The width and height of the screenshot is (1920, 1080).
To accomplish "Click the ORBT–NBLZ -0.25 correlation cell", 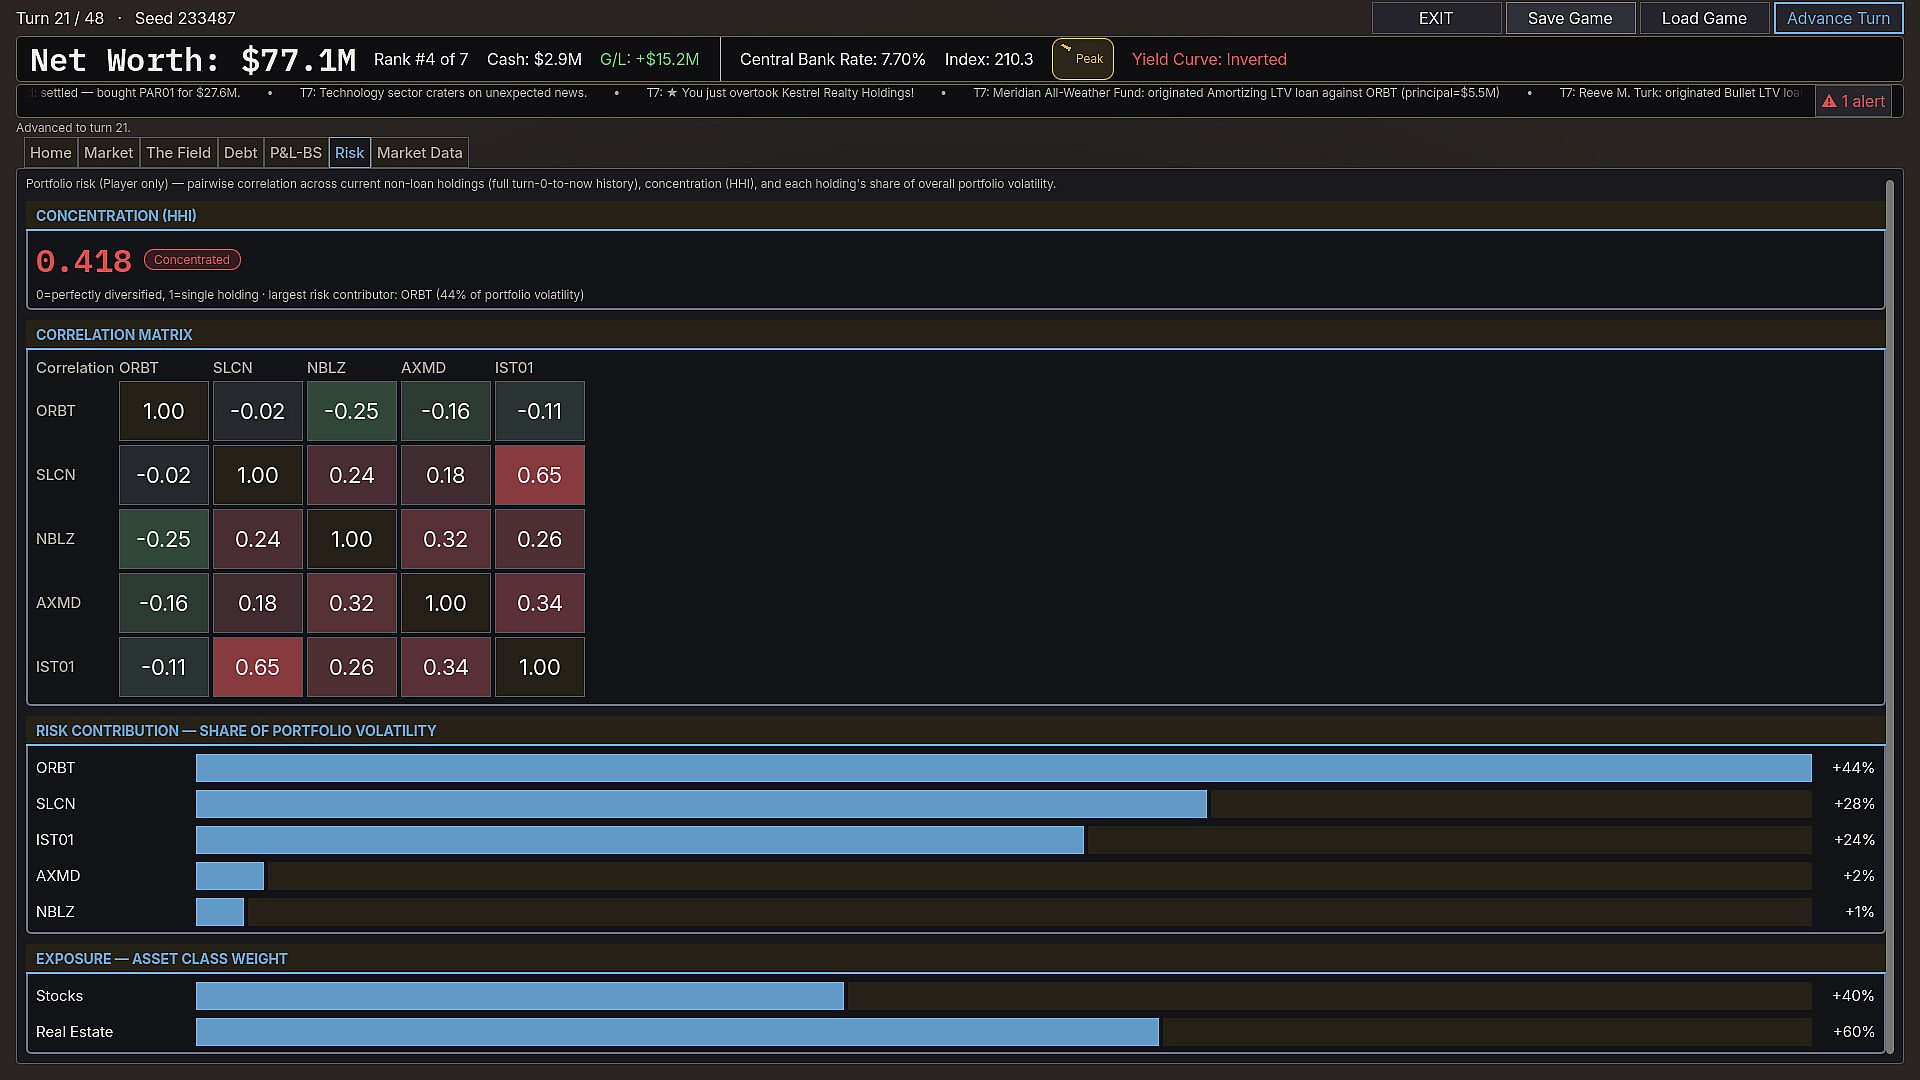I will tap(351, 411).
